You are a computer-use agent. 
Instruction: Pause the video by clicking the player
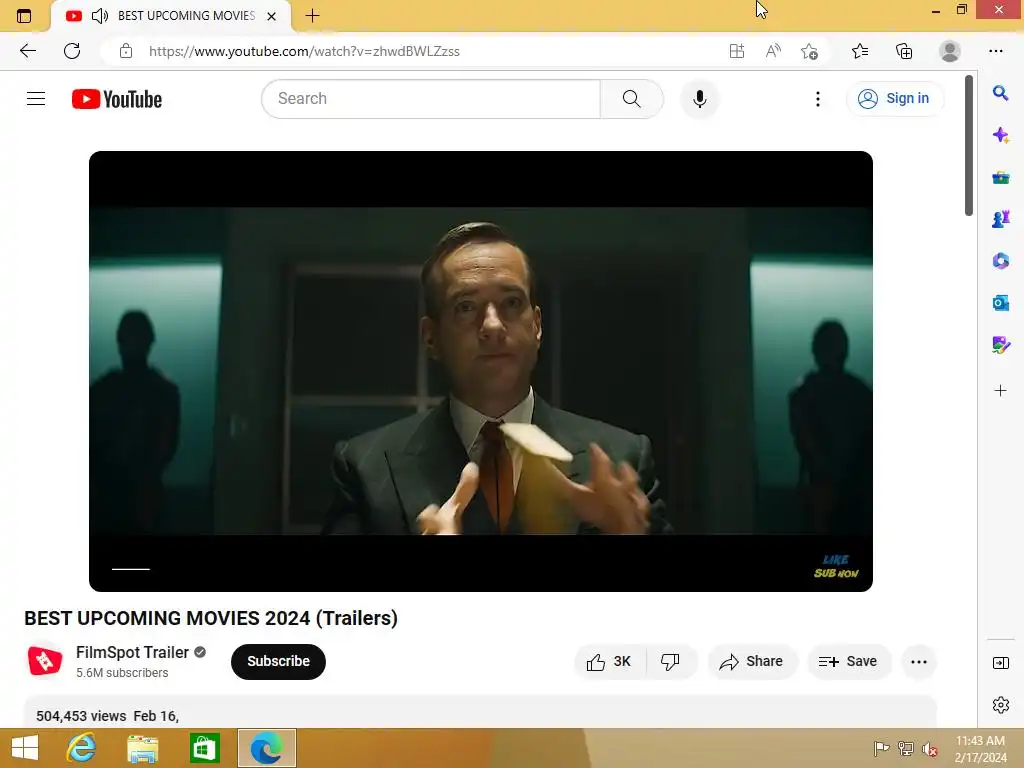[481, 371]
